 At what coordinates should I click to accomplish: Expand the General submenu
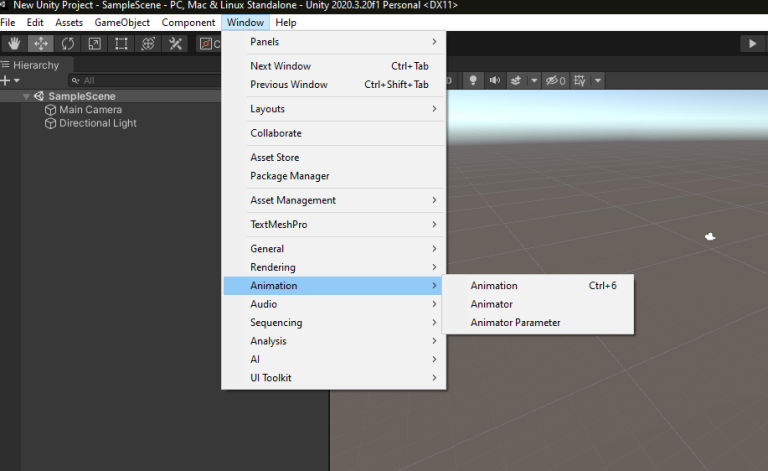coord(334,249)
